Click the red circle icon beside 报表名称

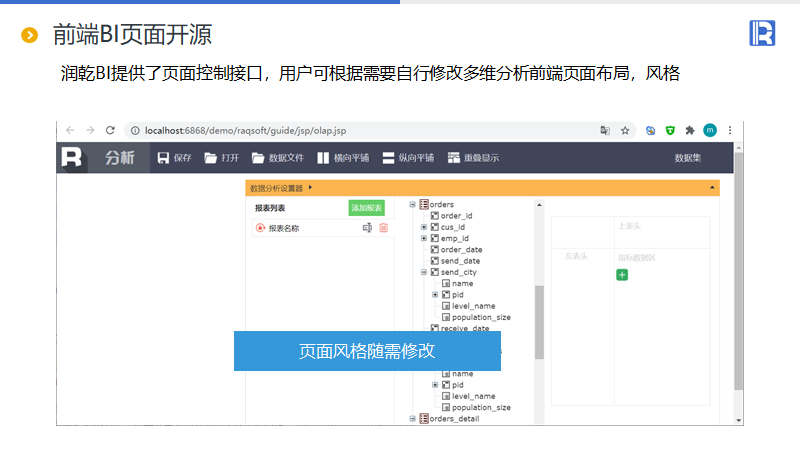(x=260, y=228)
